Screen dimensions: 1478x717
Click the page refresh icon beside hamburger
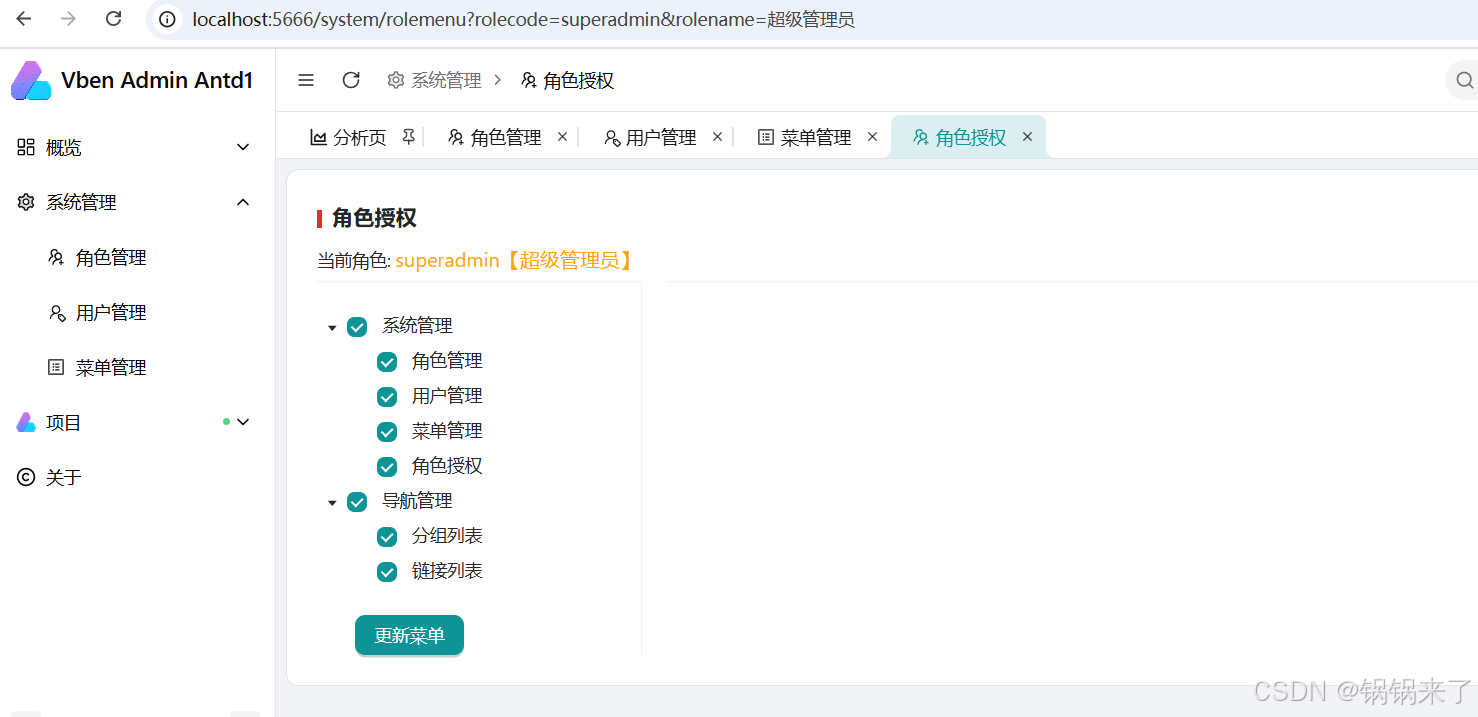click(350, 79)
